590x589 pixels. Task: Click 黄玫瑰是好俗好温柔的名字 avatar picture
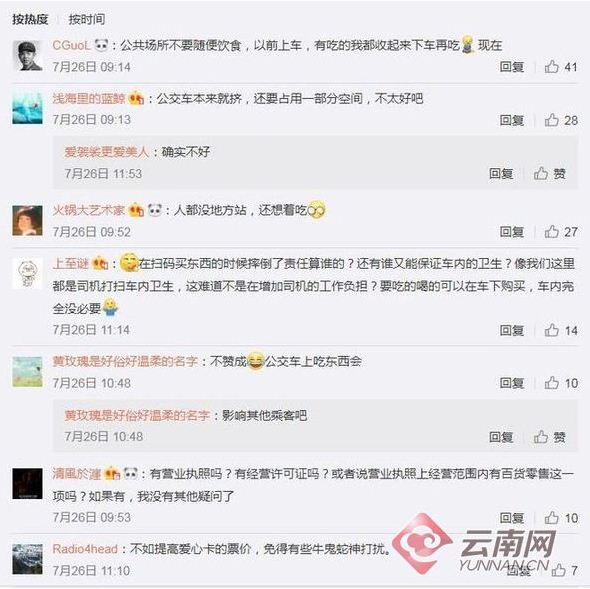pos(27,372)
